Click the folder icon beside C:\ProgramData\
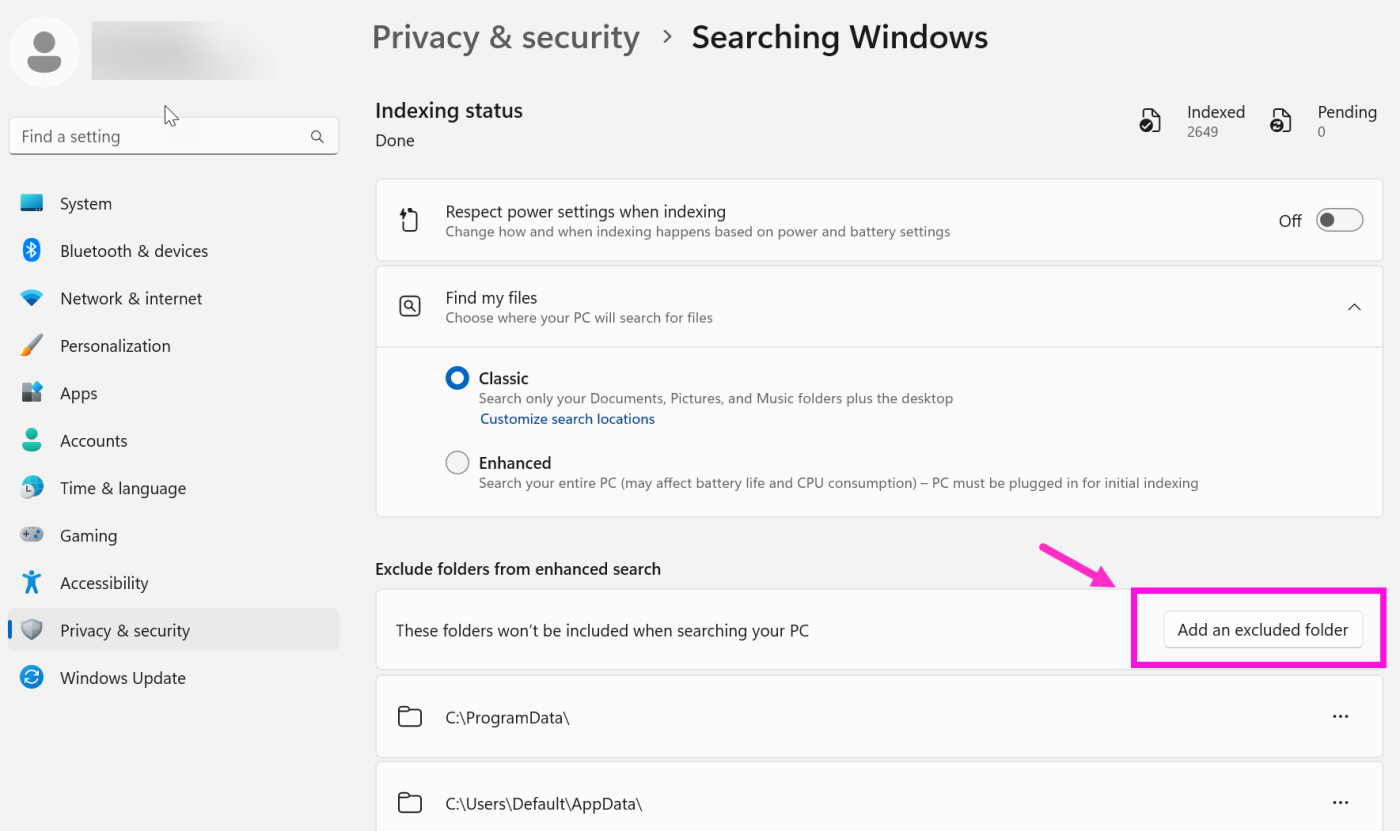 (409, 716)
